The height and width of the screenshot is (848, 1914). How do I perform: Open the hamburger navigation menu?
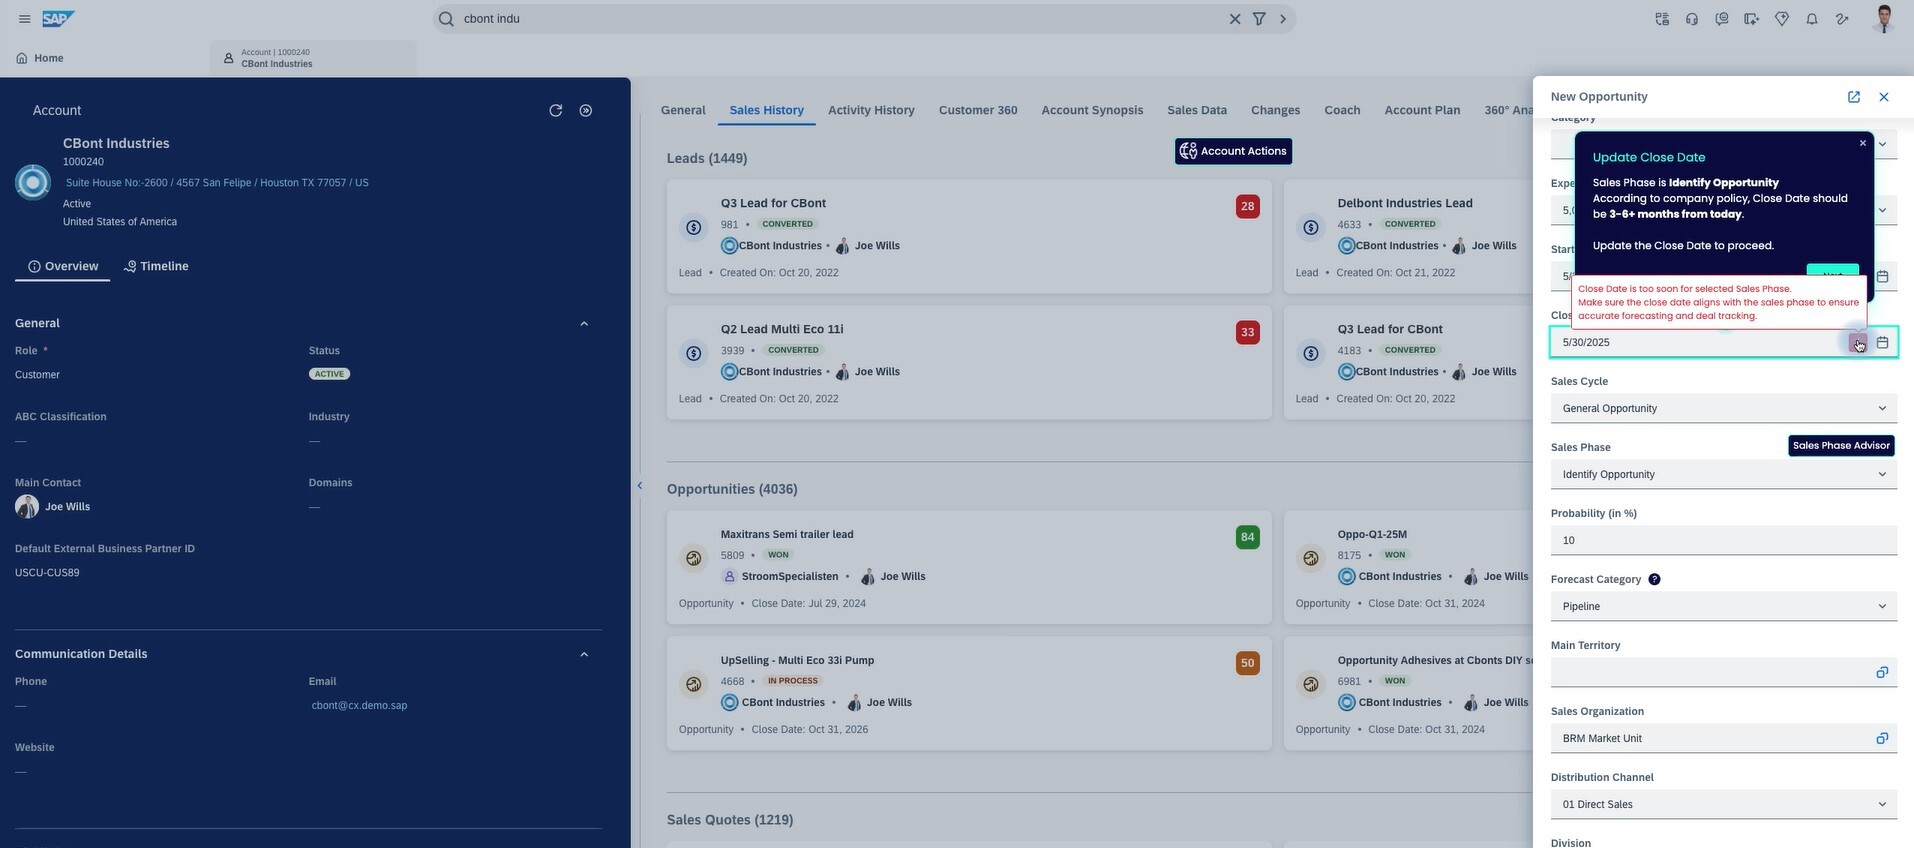click(x=25, y=19)
